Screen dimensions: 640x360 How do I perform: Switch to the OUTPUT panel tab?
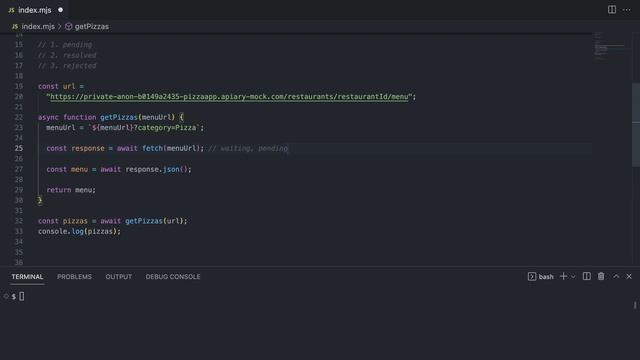(119, 277)
